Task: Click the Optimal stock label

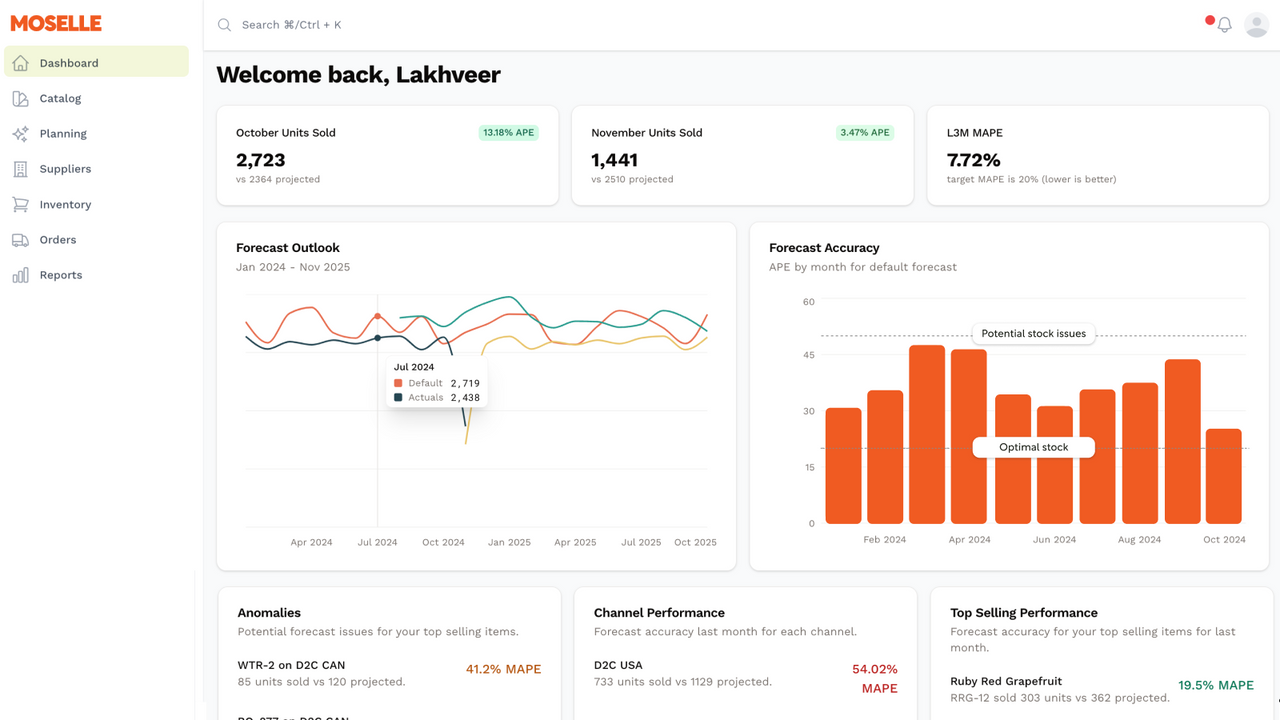Action: pos(1033,448)
